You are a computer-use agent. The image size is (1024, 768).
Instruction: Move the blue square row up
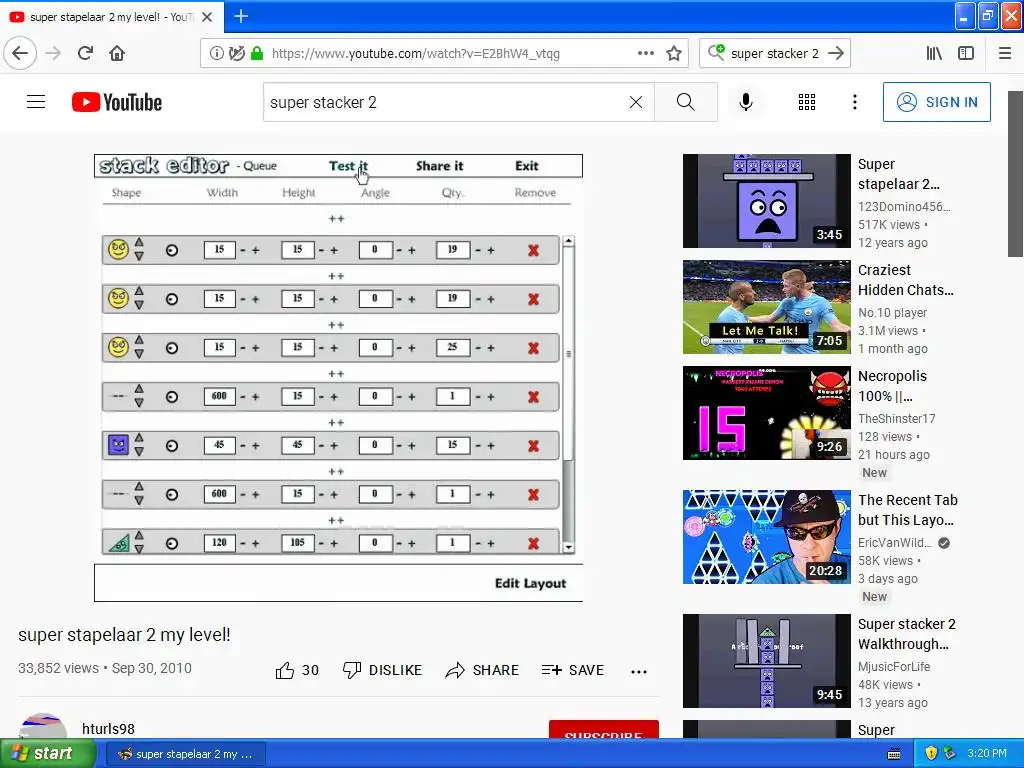click(139, 438)
